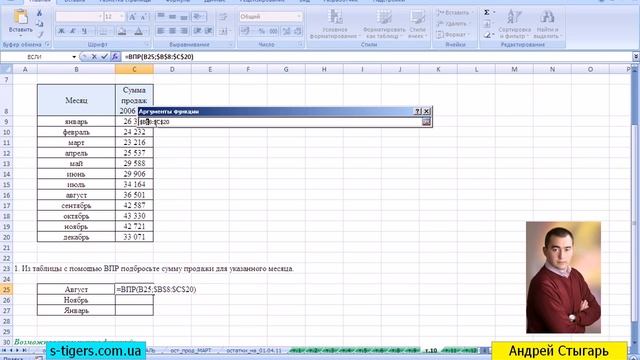Image resolution: width=640 pixels, height=360 pixels.
Task: Apply thousands separator 000 format
Action: (273, 31)
